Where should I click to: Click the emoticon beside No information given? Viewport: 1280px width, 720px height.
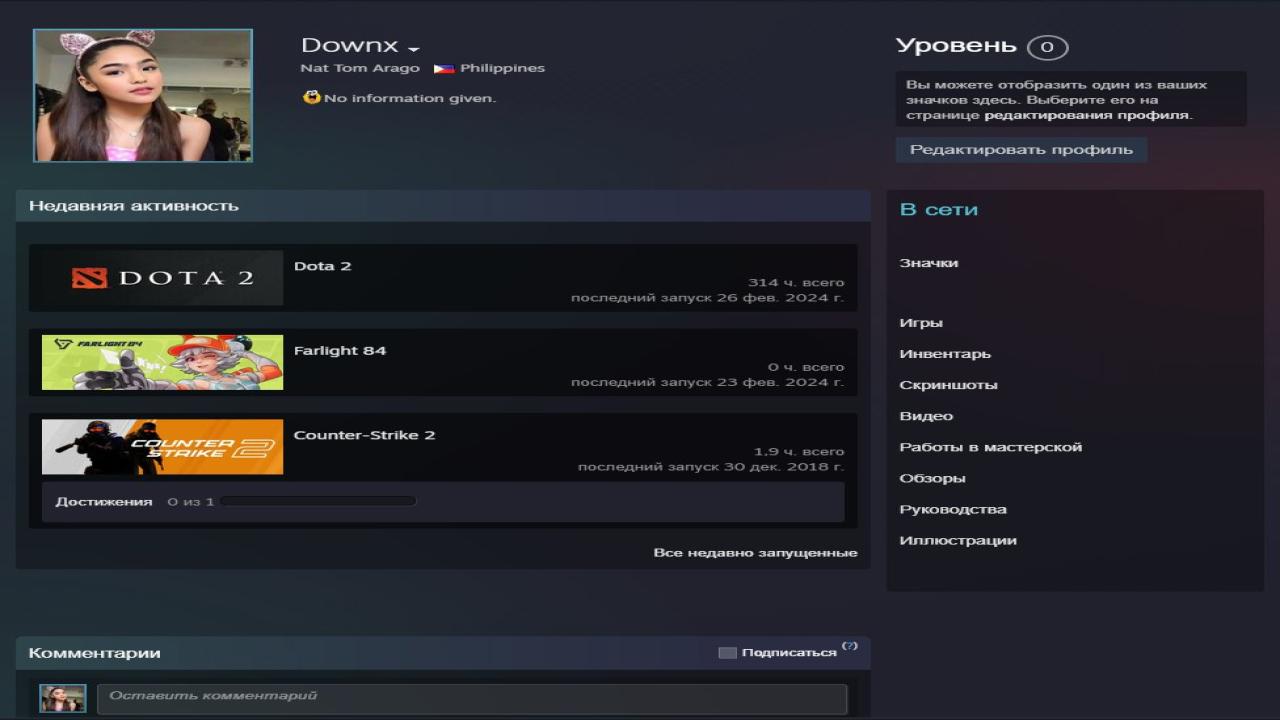point(312,97)
